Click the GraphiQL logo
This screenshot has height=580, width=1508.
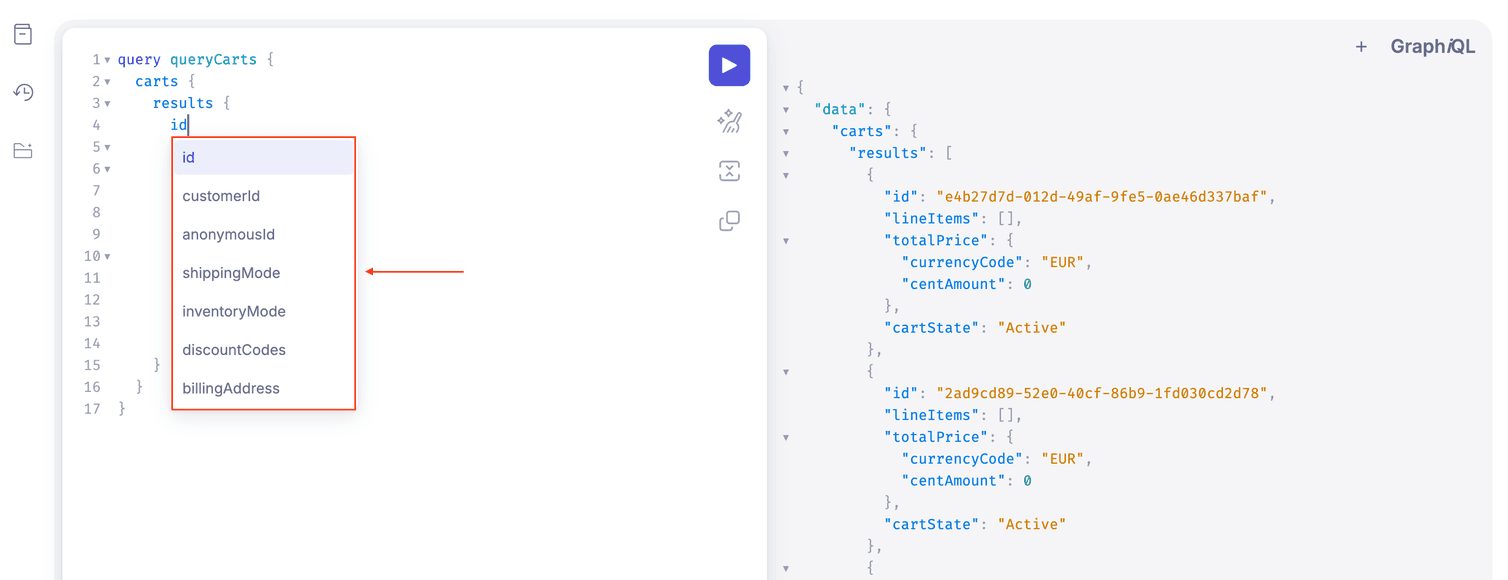pos(1433,45)
